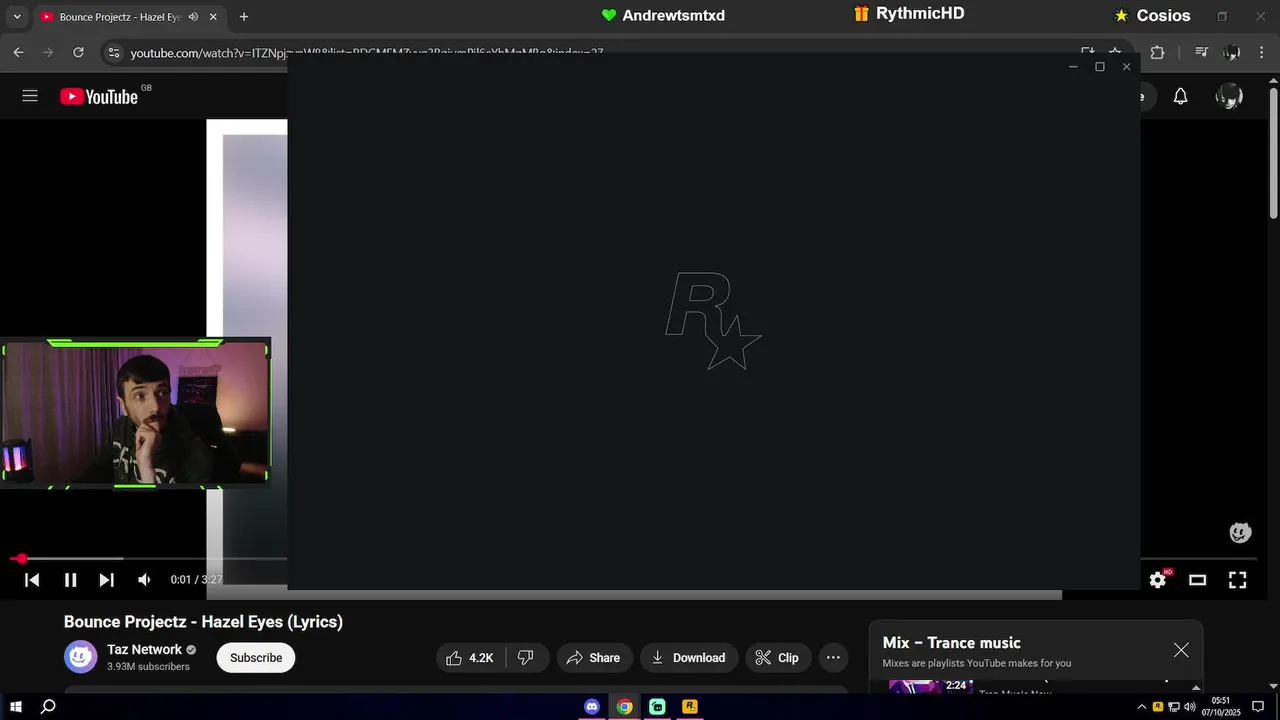Mute the tab via its audio icon
This screenshot has height=720, width=1280.
tap(193, 17)
